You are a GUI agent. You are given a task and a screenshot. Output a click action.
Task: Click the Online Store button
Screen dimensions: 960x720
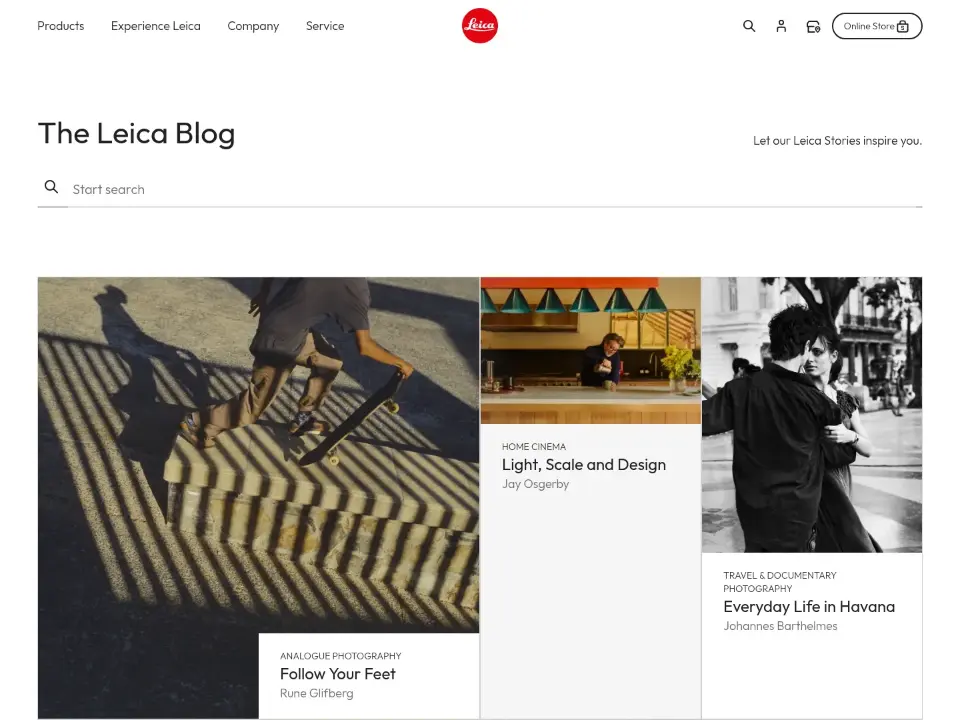(x=877, y=26)
